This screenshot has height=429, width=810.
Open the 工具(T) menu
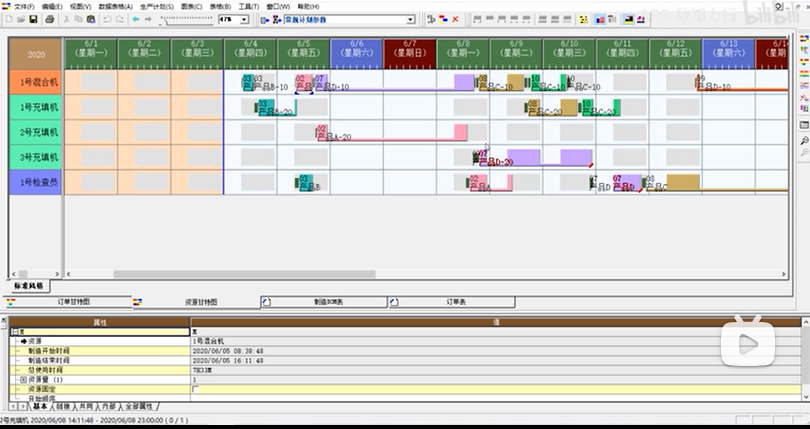click(x=248, y=6)
